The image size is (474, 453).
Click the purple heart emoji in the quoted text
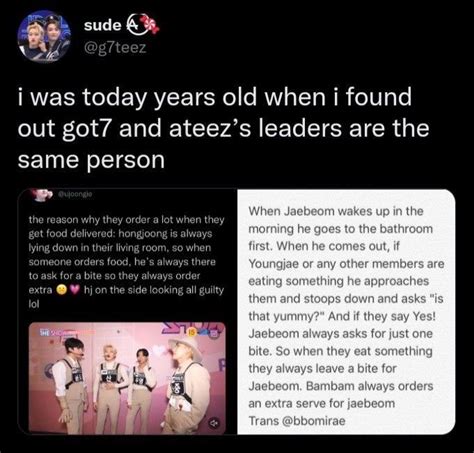pos(75,290)
